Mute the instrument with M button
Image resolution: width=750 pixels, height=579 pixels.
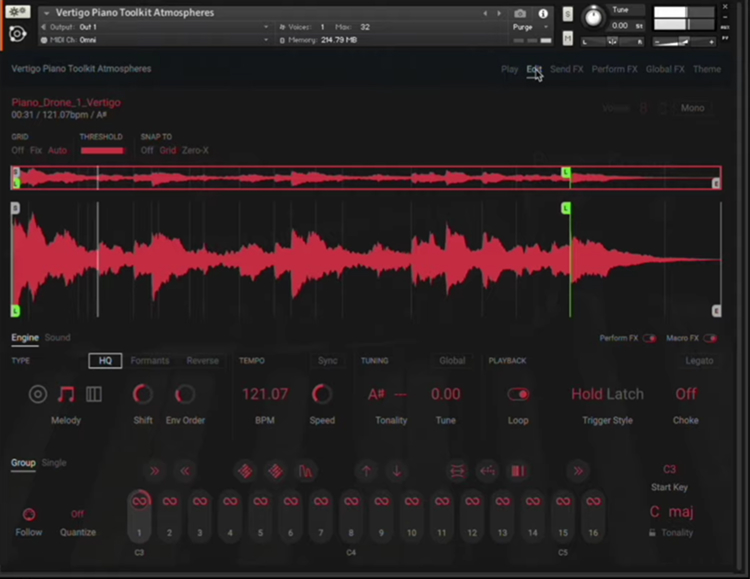point(567,38)
